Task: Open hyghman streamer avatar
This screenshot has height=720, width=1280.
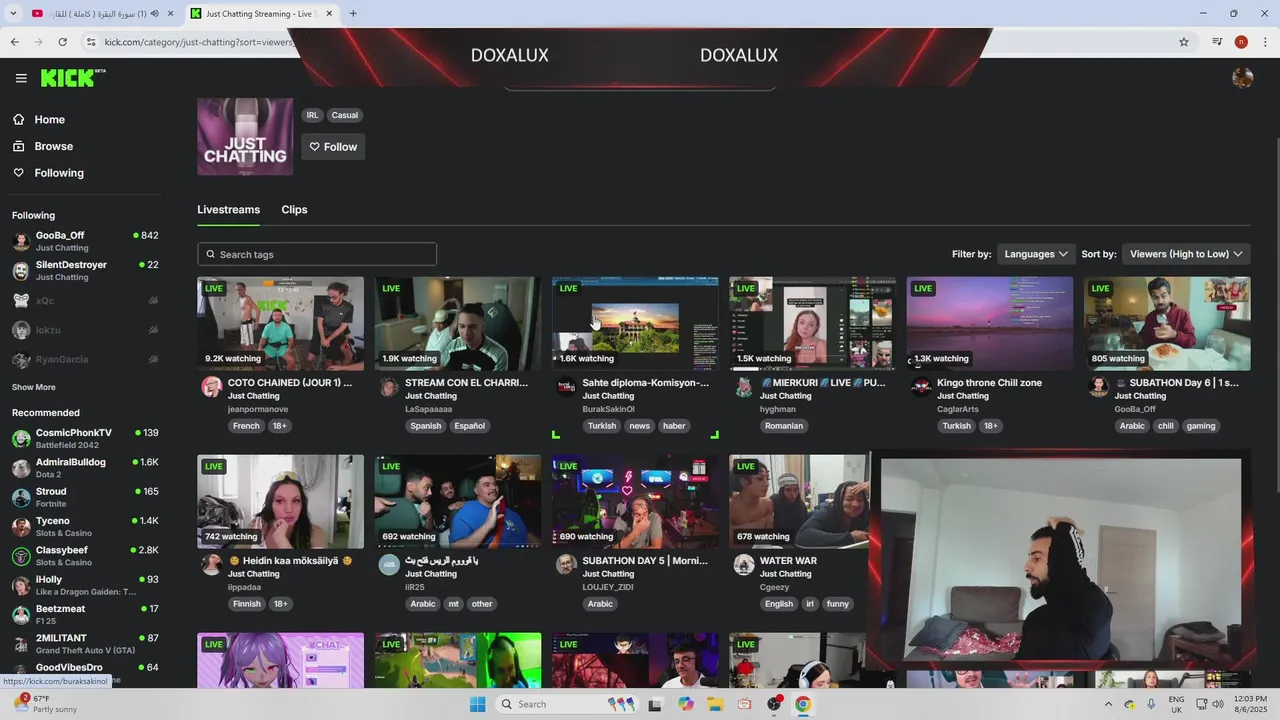Action: click(x=743, y=388)
